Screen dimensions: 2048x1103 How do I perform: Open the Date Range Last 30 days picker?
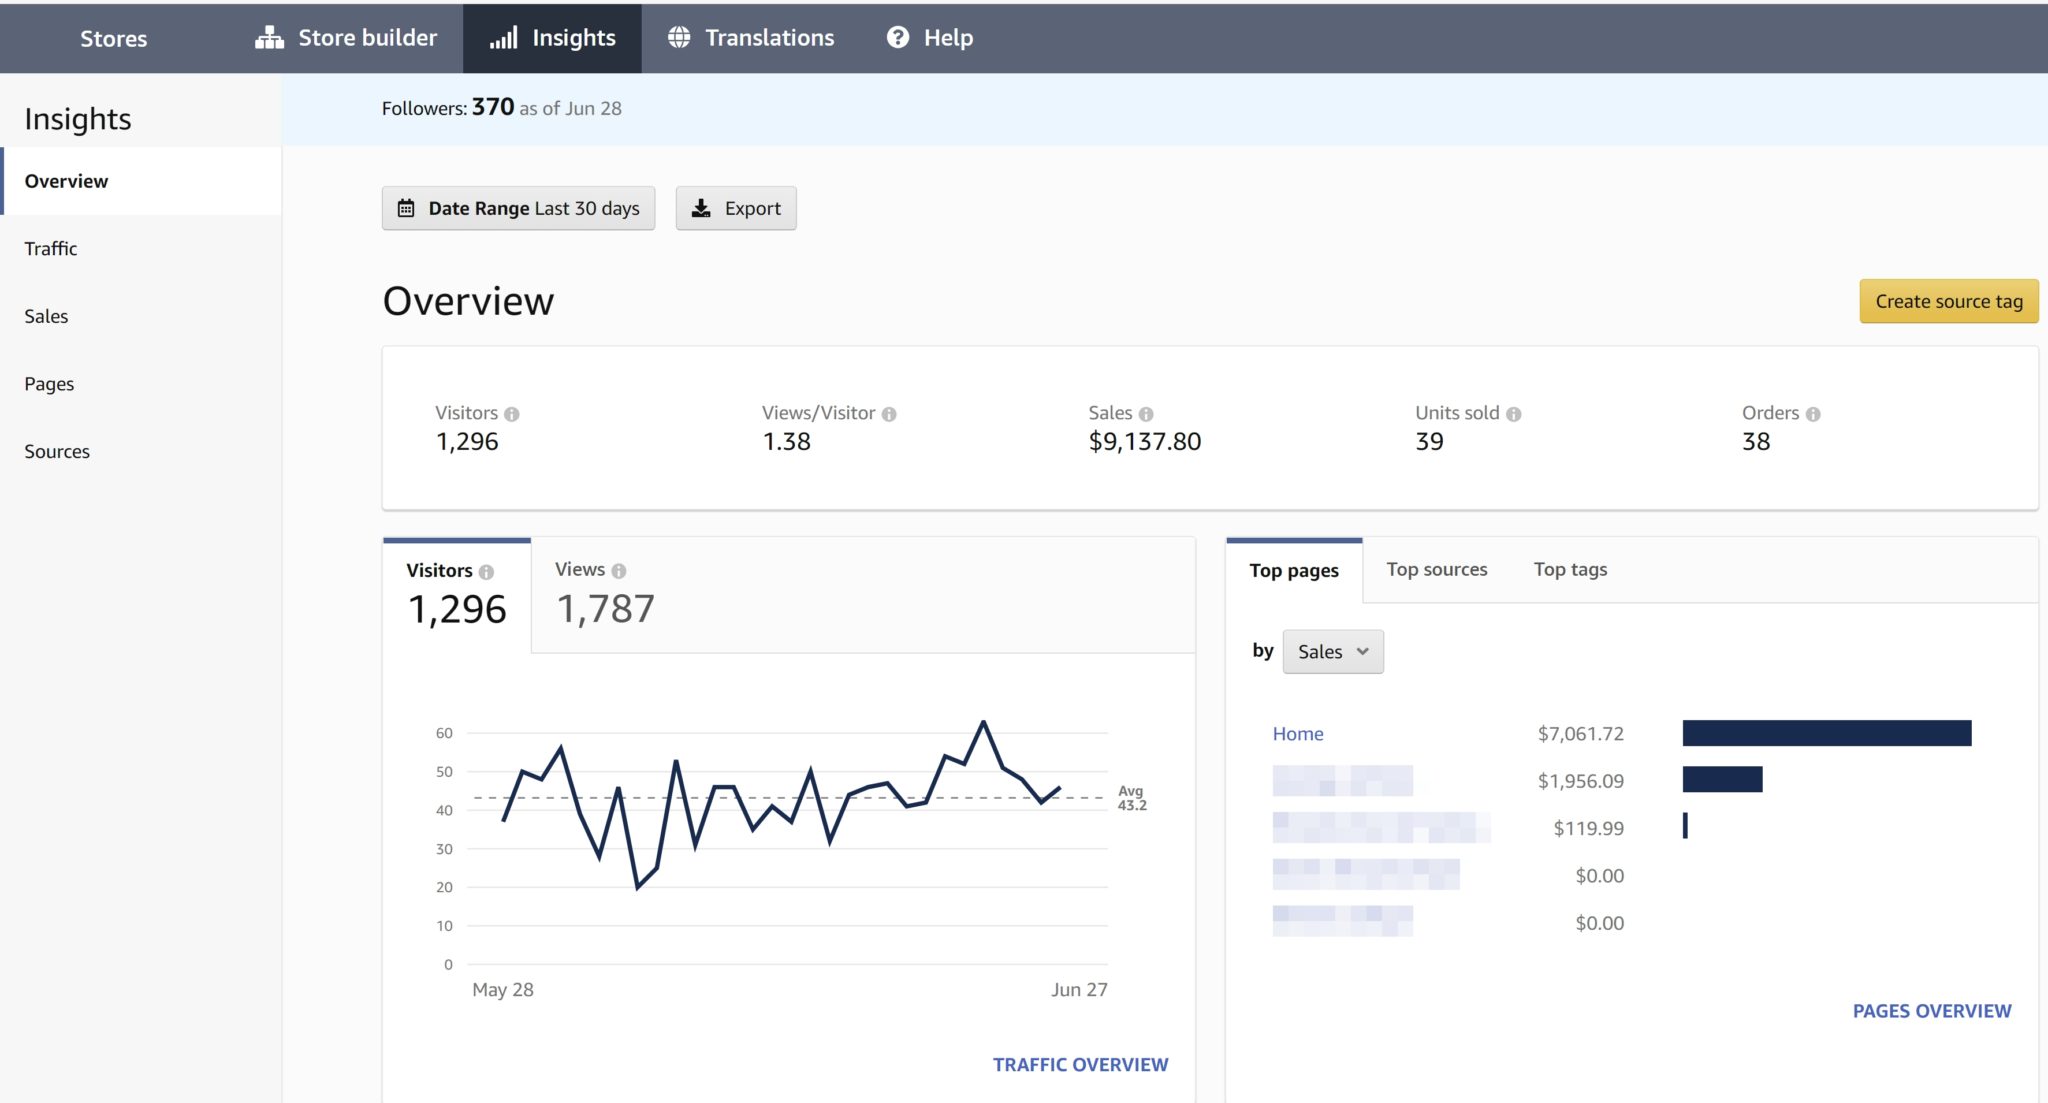pos(518,208)
